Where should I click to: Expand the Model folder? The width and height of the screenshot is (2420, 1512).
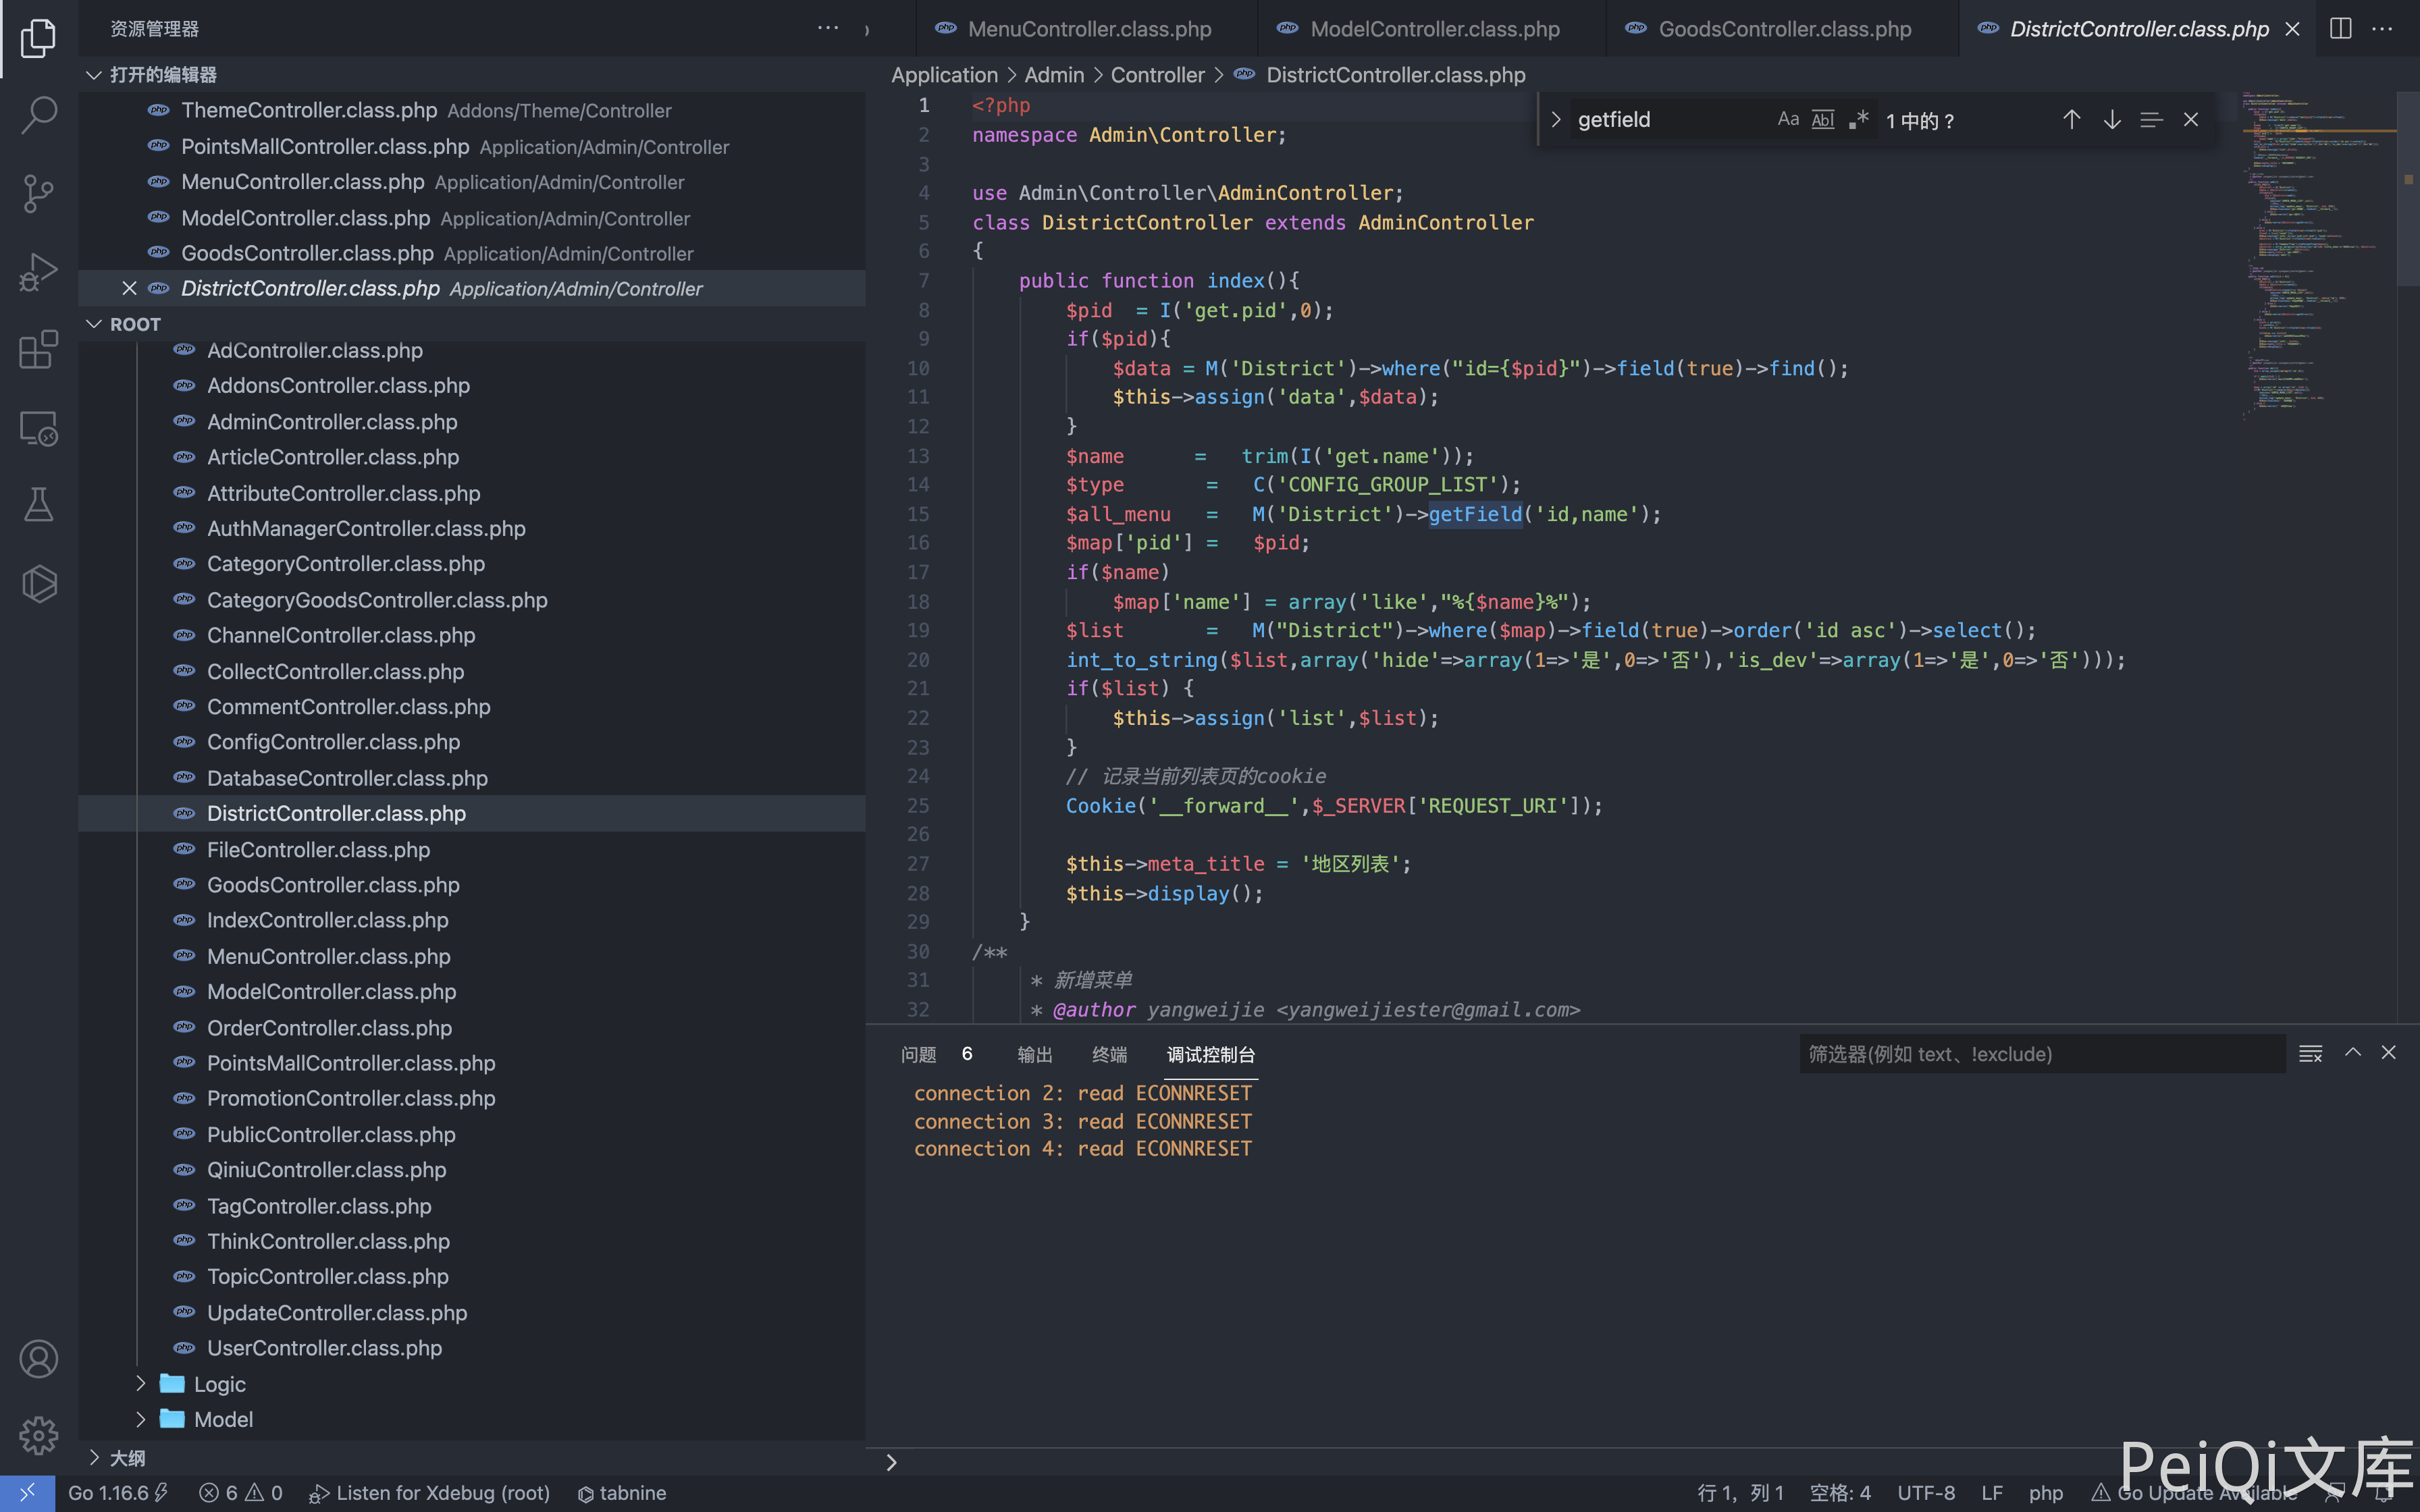223,1419
